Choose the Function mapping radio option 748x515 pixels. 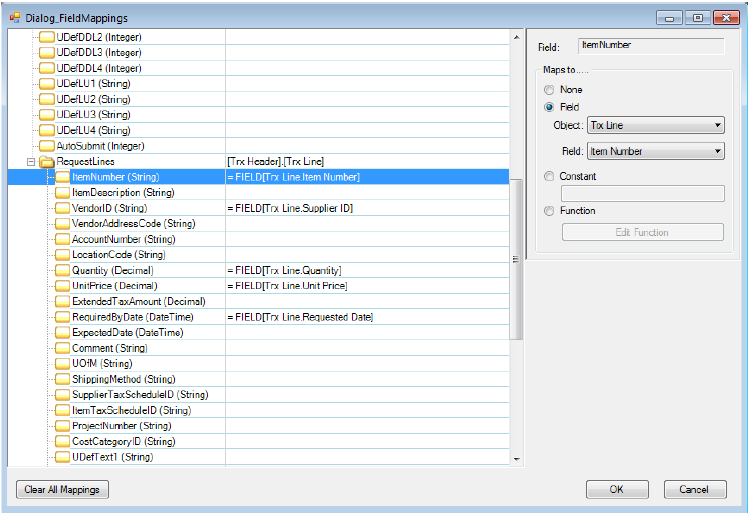549,211
